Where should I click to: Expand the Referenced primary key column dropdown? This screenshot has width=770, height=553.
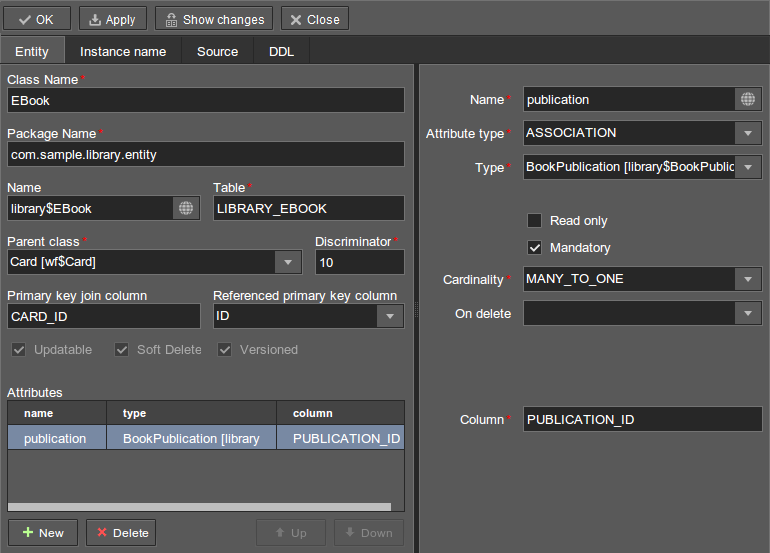tap(390, 316)
